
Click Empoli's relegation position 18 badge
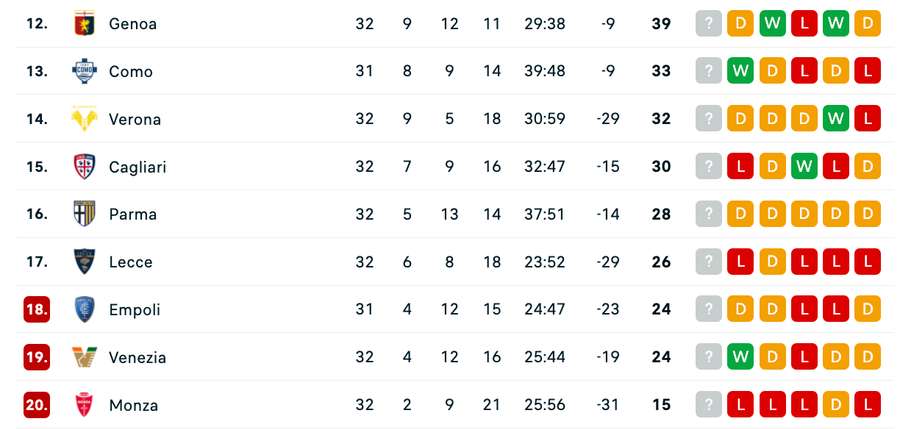click(x=37, y=310)
